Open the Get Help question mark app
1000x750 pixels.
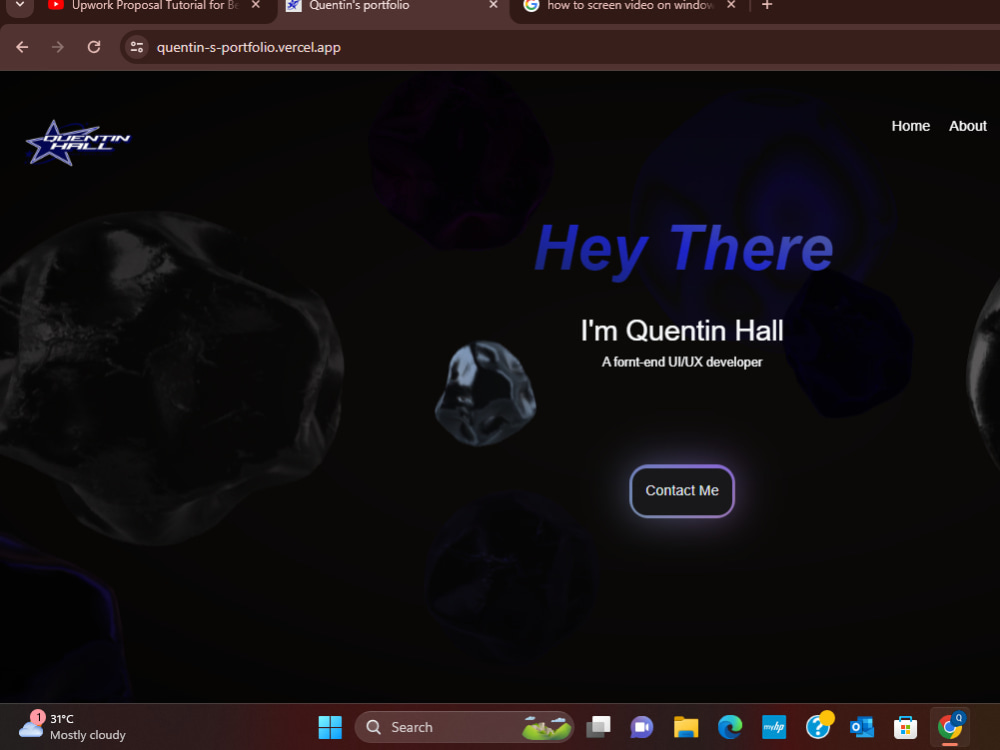(x=819, y=726)
